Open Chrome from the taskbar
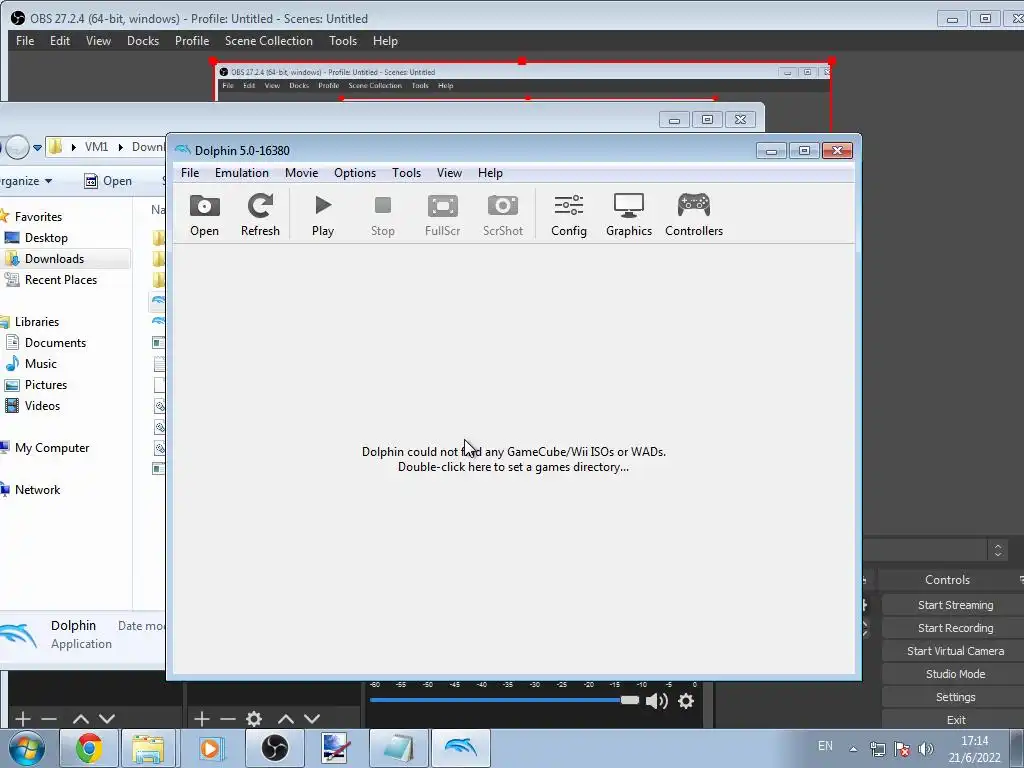This screenshot has height=768, width=1024. pos(88,748)
